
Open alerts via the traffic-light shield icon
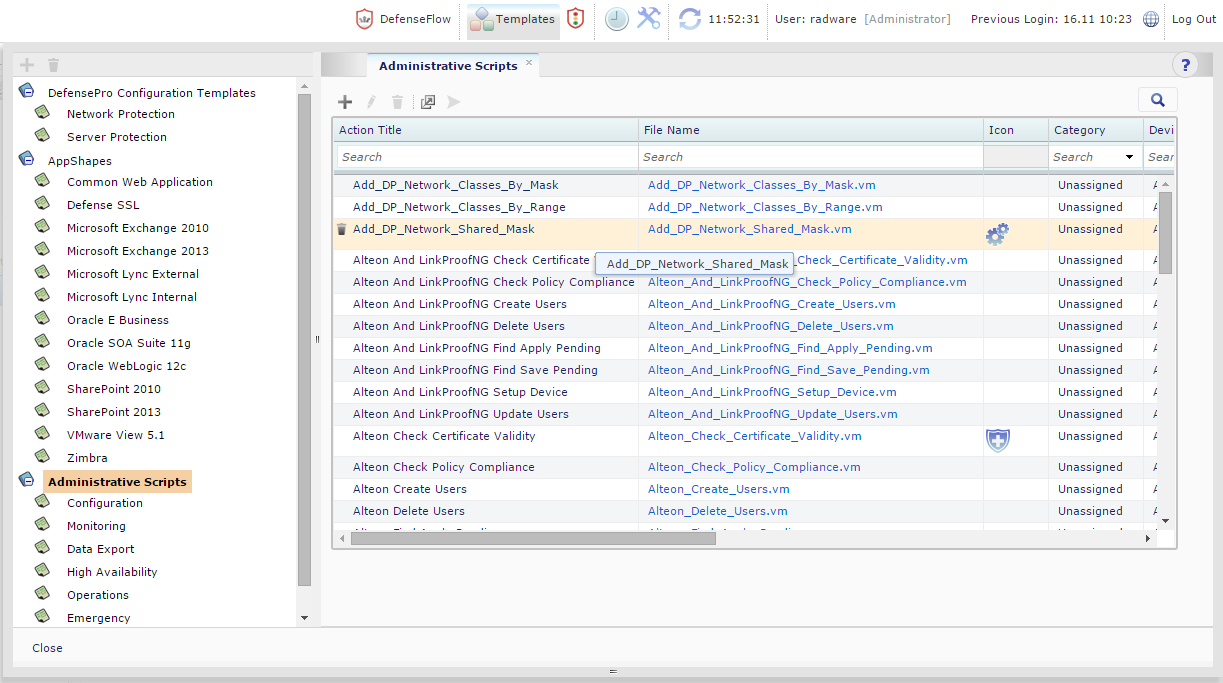(575, 18)
